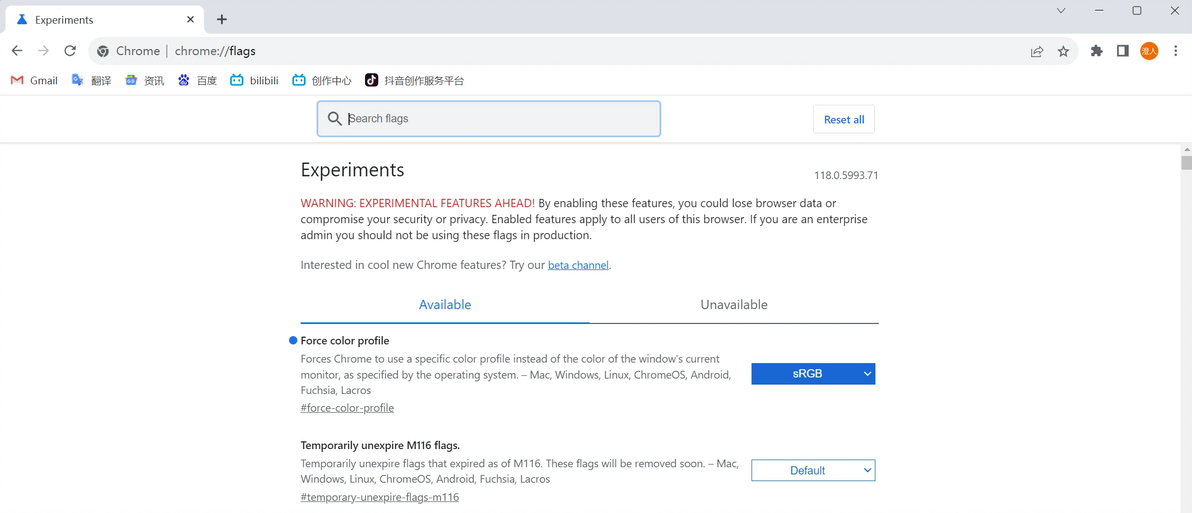Follow the beta channel link
This screenshot has height=513, width=1192.
click(x=578, y=265)
